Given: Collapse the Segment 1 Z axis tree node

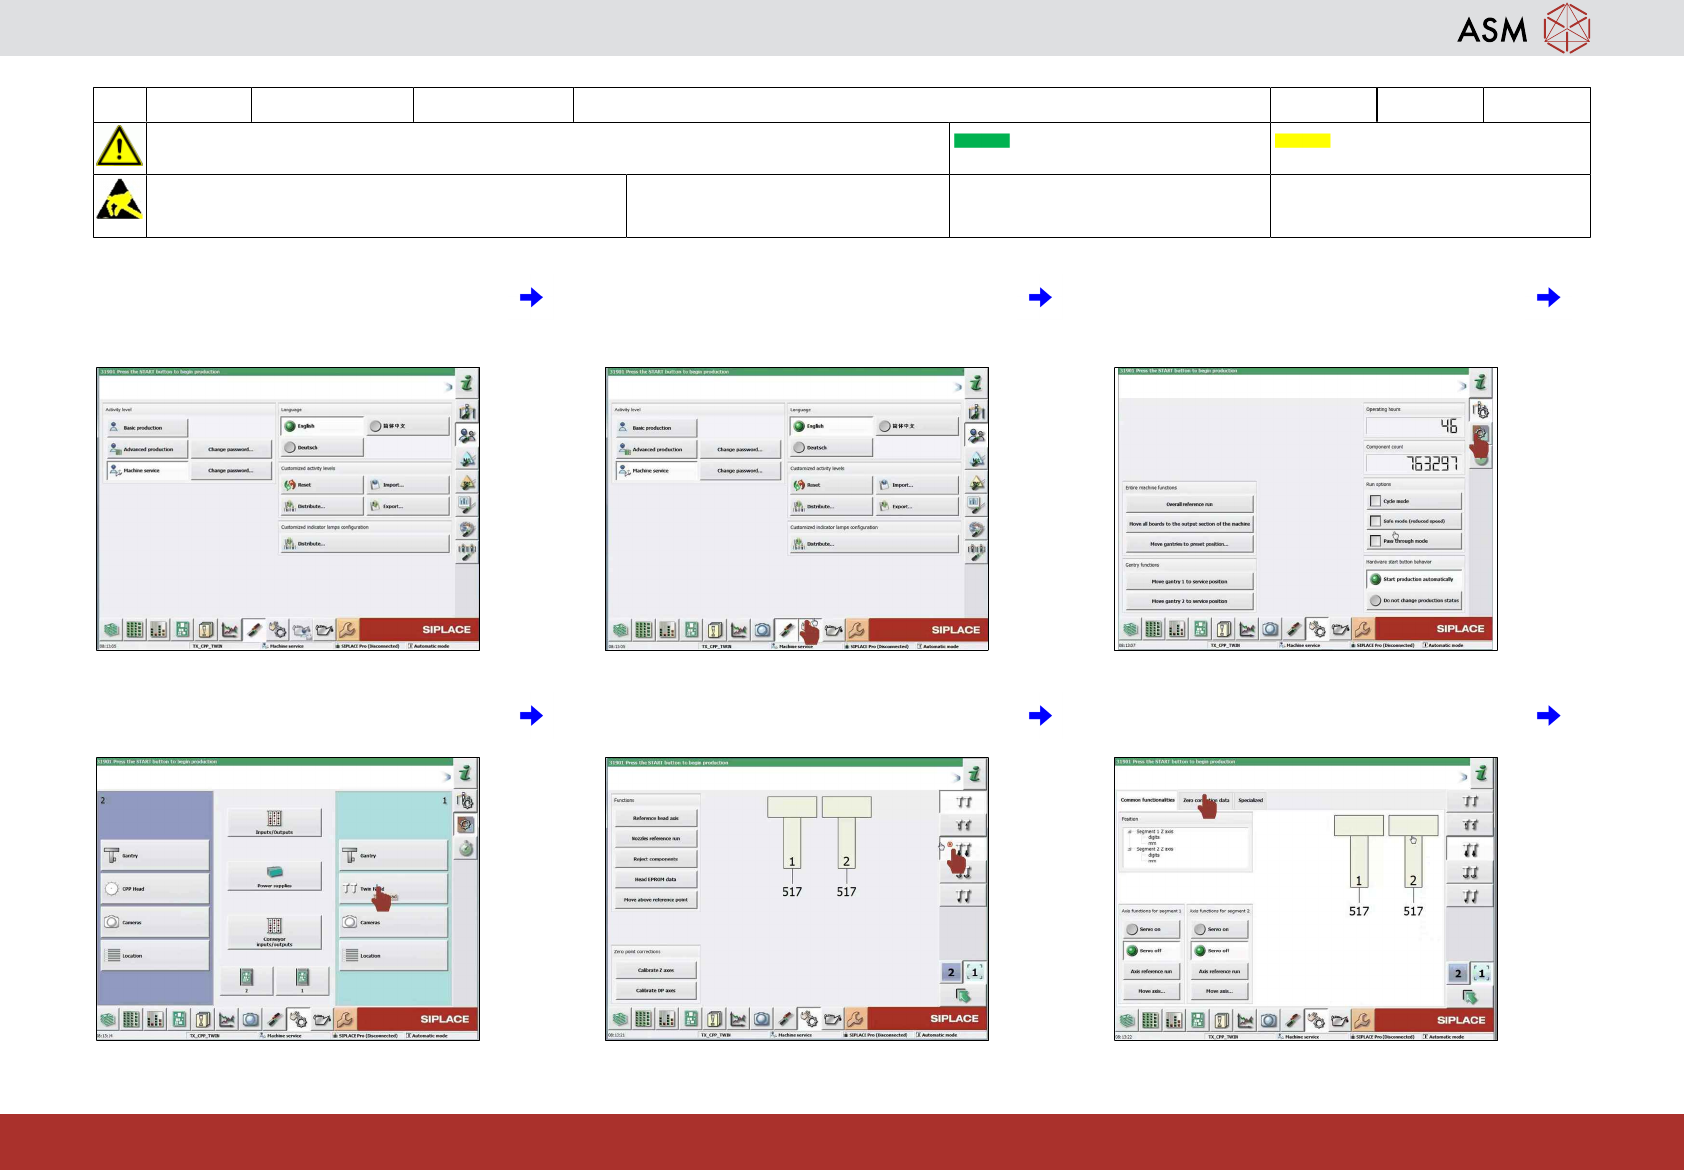Looking at the screenshot, I should coord(1130,832).
